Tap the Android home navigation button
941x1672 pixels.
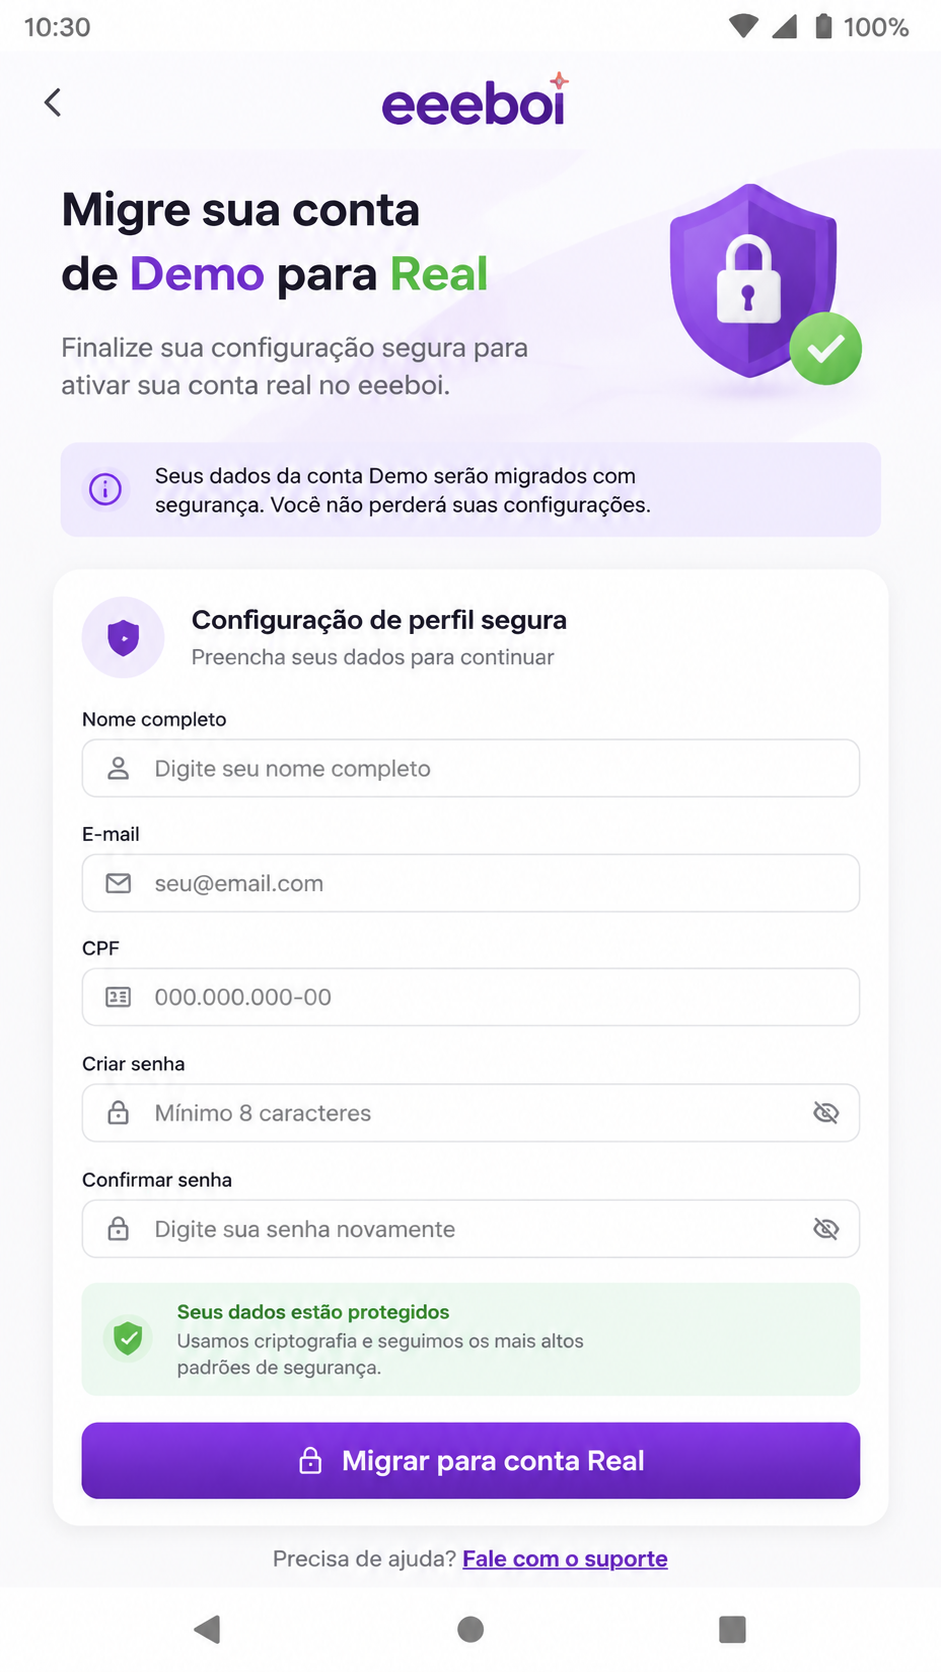(x=471, y=1629)
